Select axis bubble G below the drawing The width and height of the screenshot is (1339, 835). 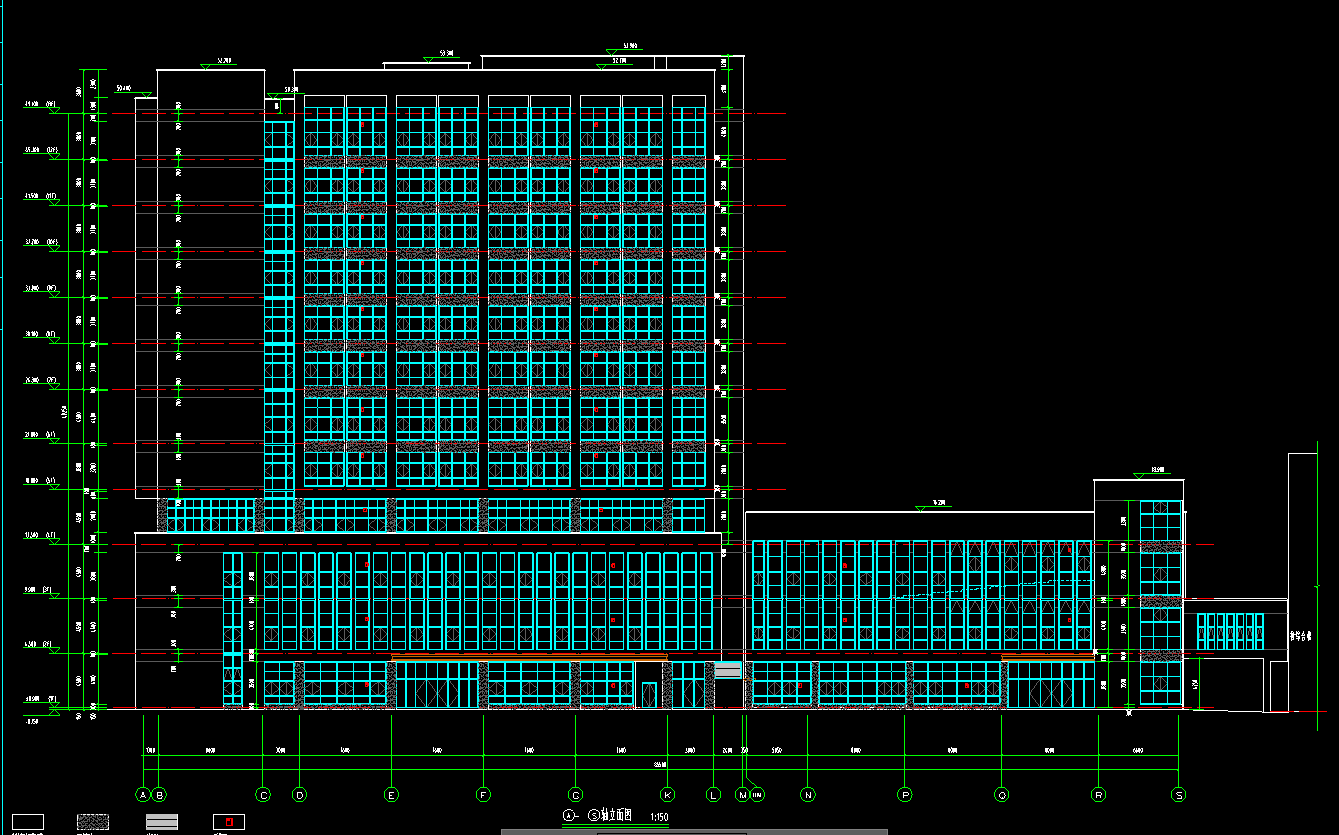pos(575,795)
